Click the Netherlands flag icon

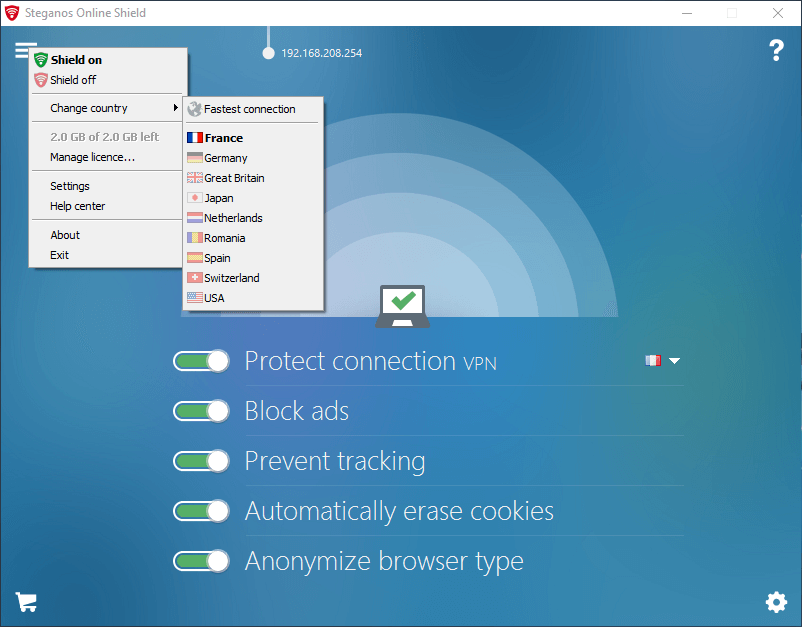[x=195, y=218]
